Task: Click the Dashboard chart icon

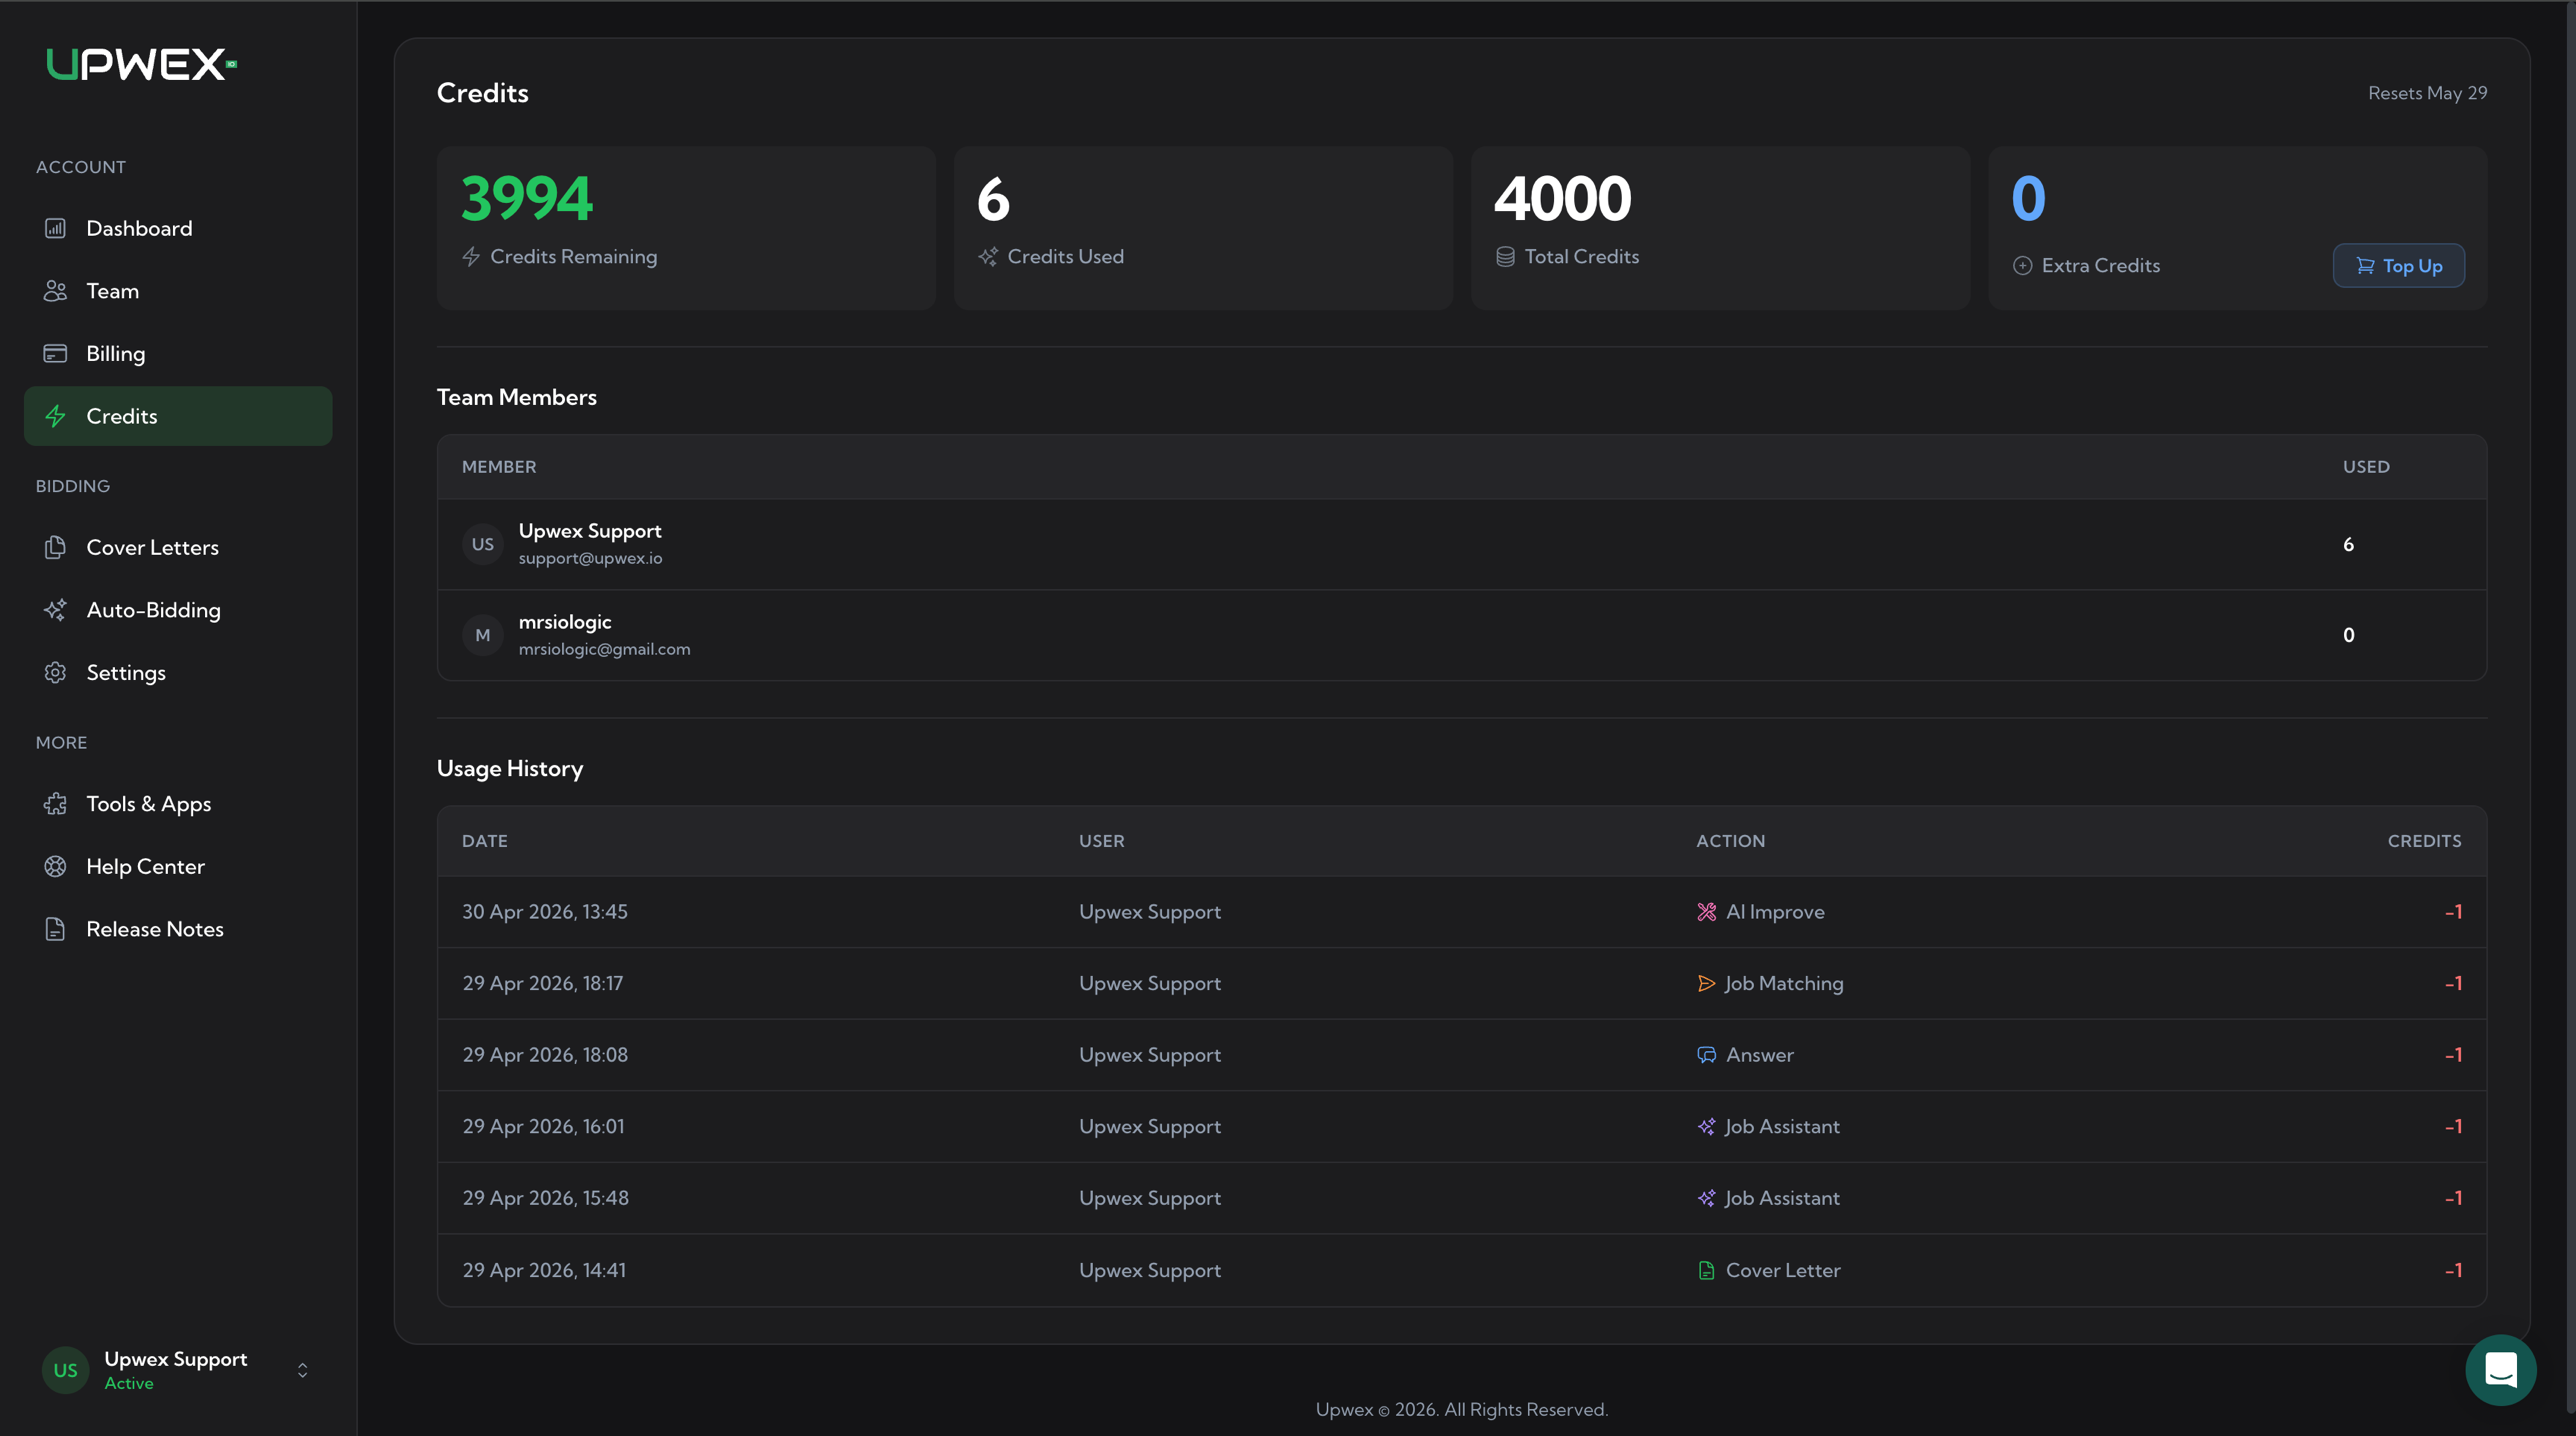Action: point(55,228)
